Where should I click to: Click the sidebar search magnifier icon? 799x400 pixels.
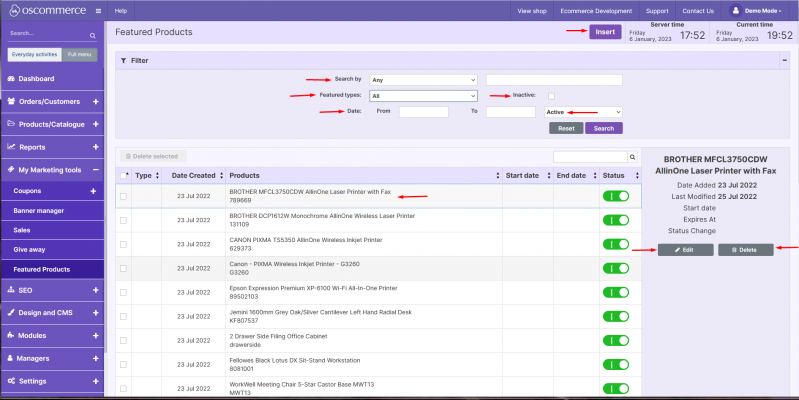tap(93, 36)
